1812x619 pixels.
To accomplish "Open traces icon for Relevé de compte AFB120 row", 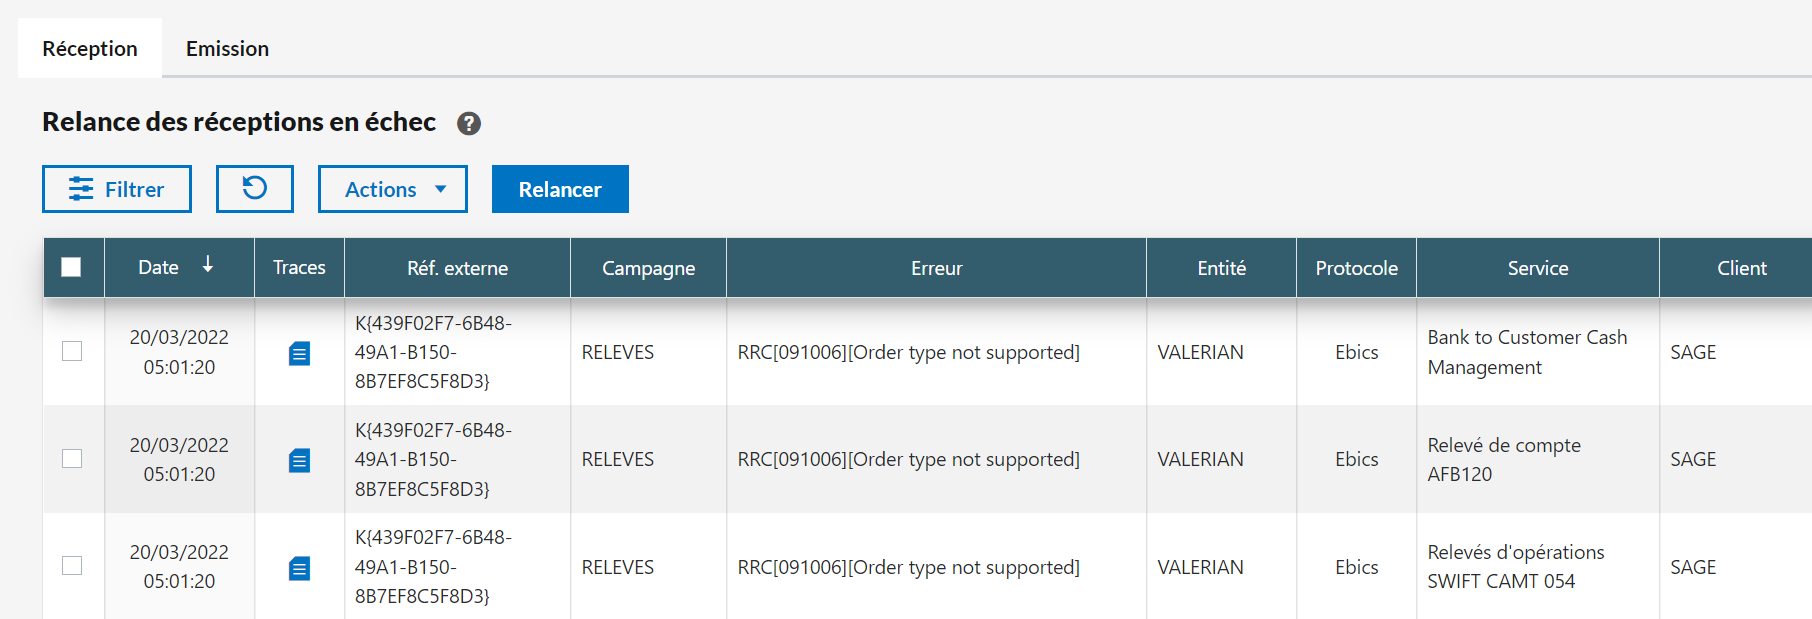I will 299,460.
